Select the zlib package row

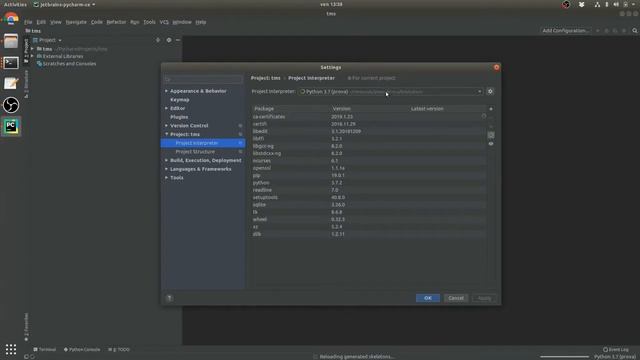pos(369,234)
